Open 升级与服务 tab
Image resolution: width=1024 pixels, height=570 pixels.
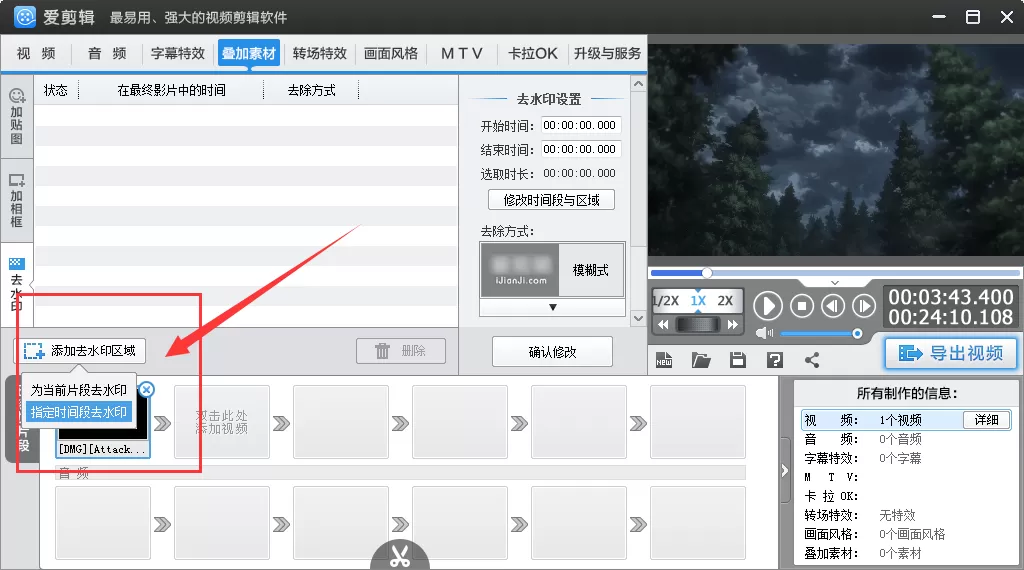point(607,54)
